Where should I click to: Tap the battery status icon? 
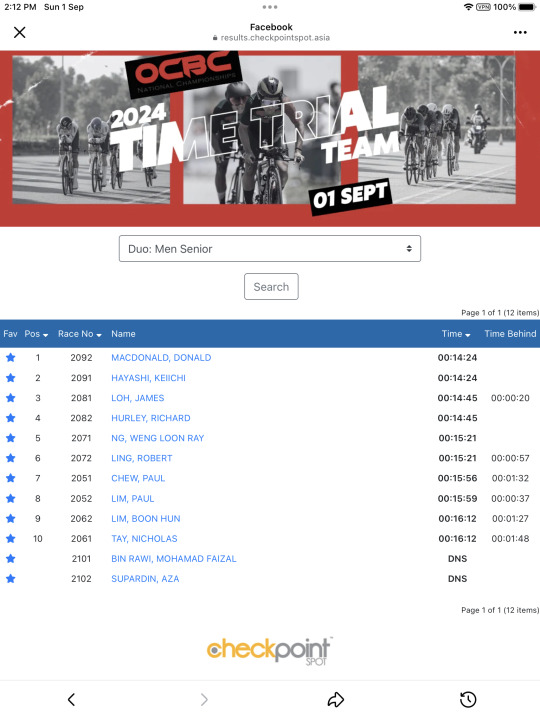pyautogui.click(x=527, y=7)
